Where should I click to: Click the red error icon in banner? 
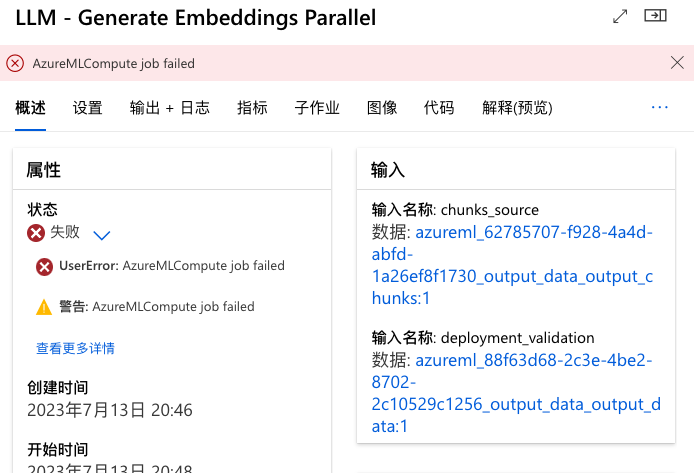(x=15, y=63)
